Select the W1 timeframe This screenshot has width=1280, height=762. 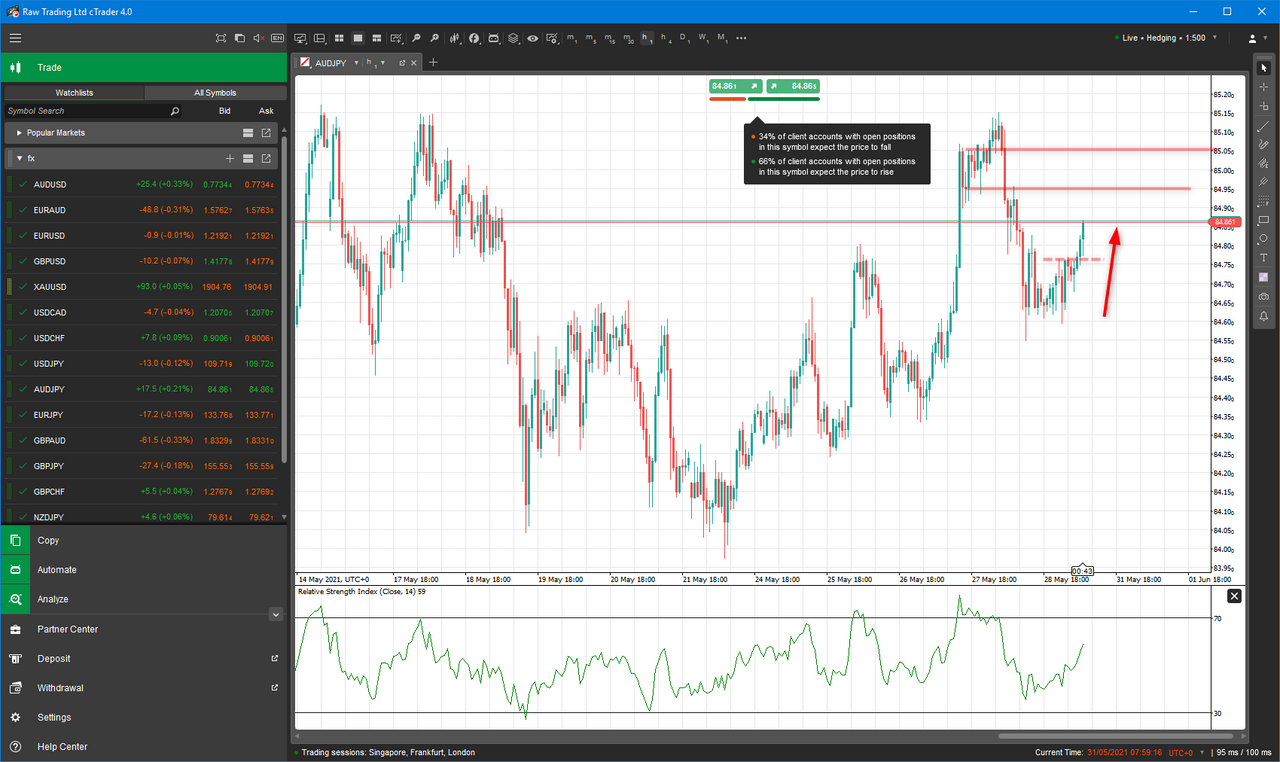point(704,38)
